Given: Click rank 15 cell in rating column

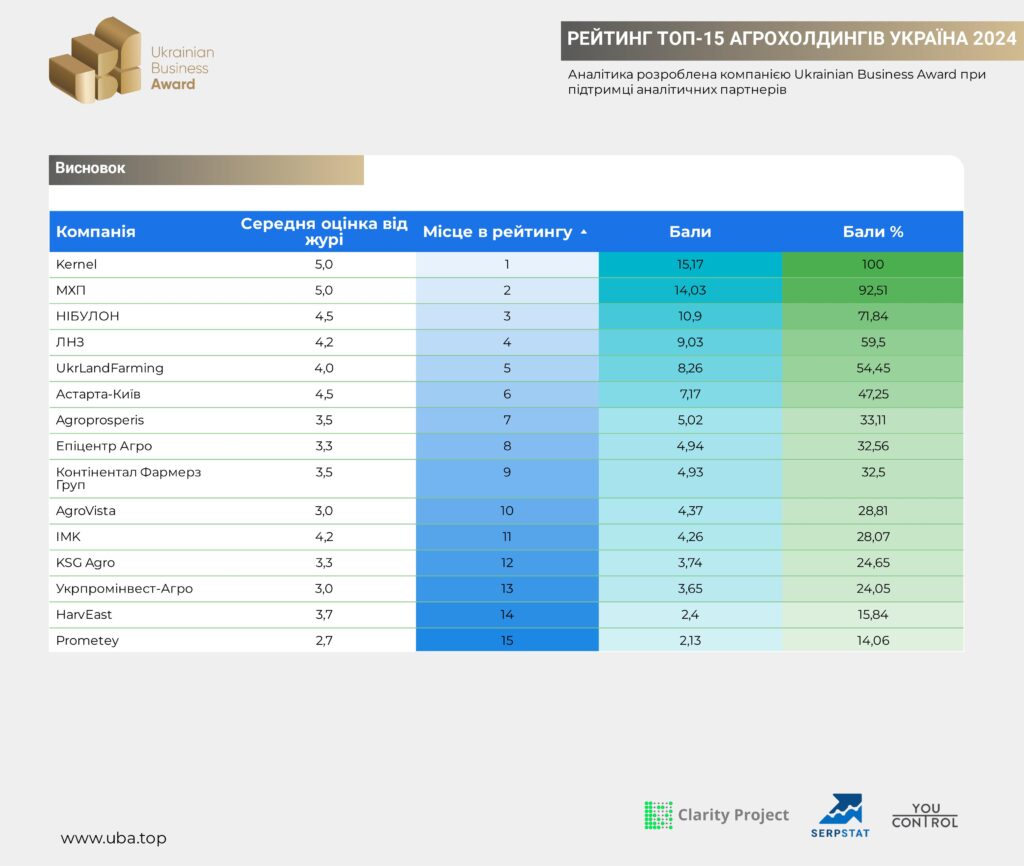Looking at the screenshot, I should tap(507, 640).
